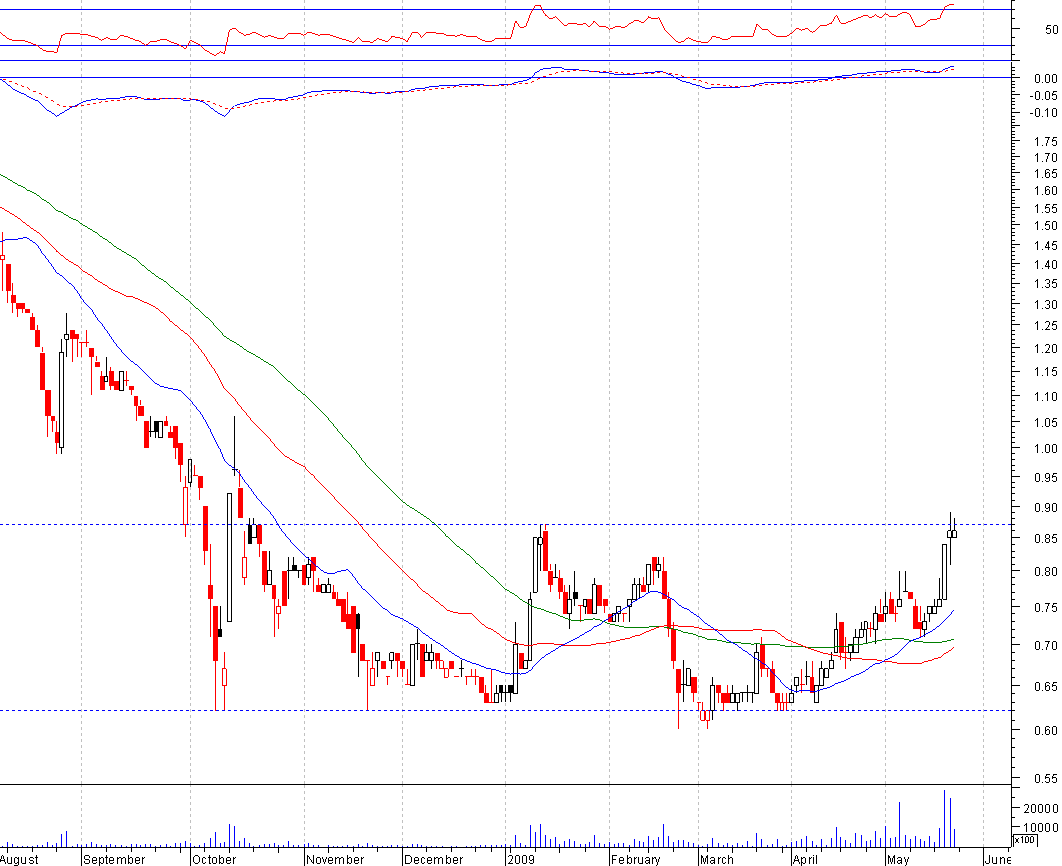The height and width of the screenshot is (866, 1062).
Task: Click the June month label
Action: point(998,859)
